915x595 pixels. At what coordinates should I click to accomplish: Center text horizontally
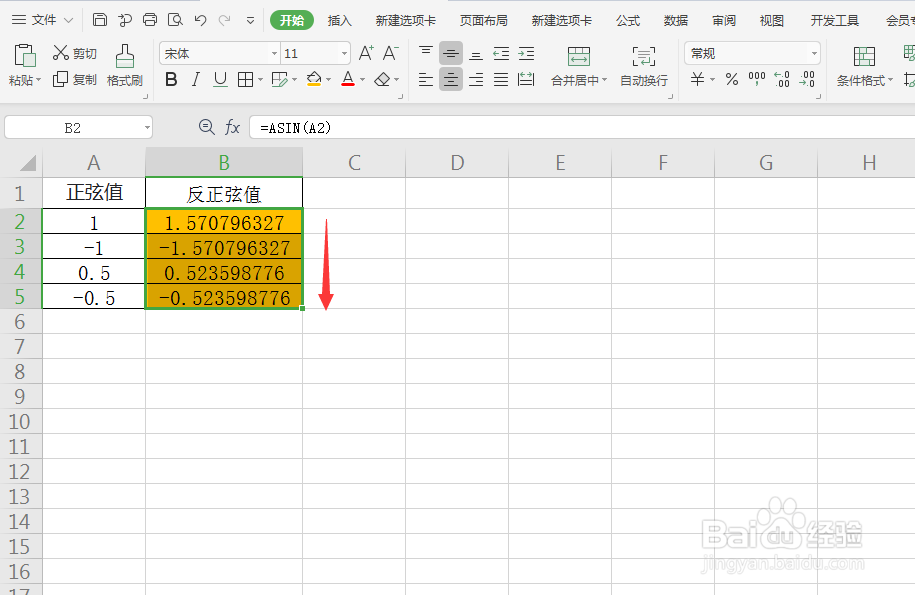[450, 79]
